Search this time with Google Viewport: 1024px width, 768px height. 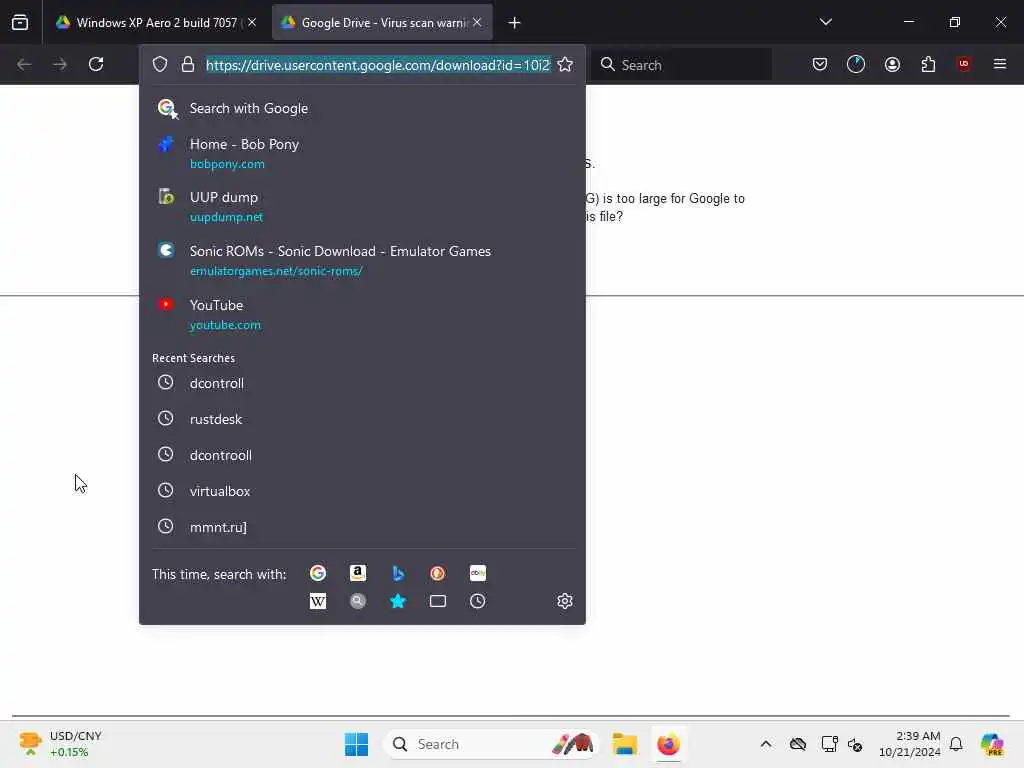(x=318, y=573)
